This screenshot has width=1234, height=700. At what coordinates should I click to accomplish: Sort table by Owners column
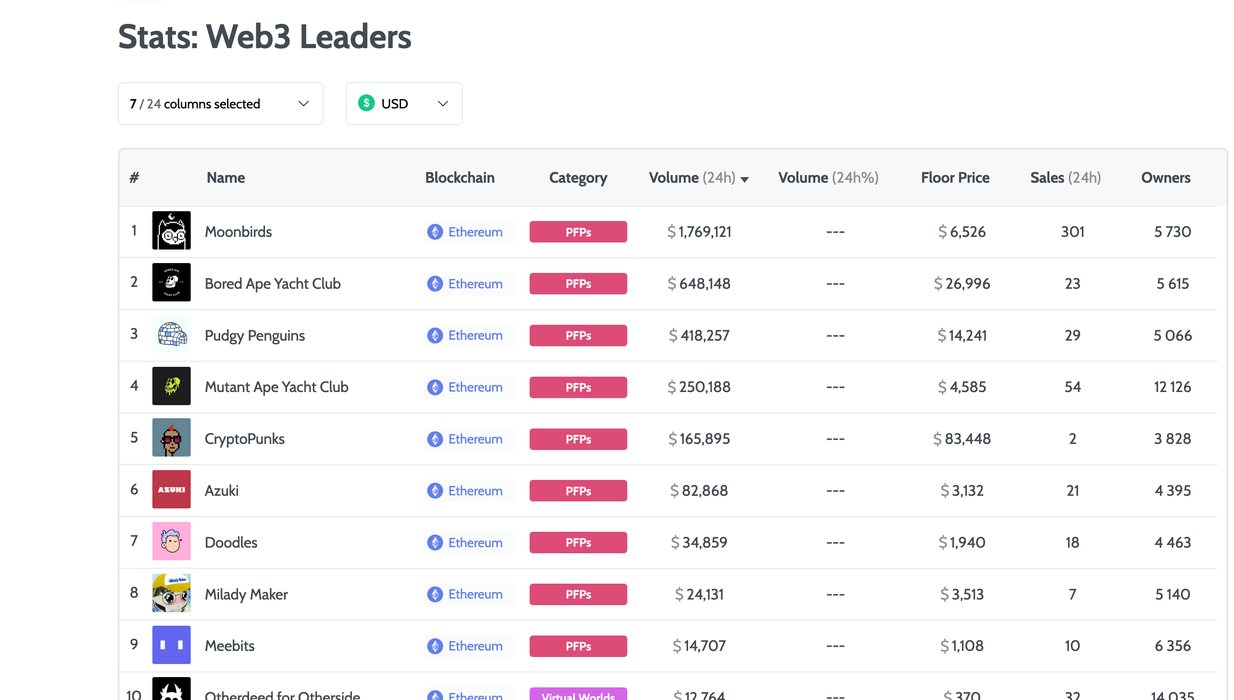pos(1166,177)
